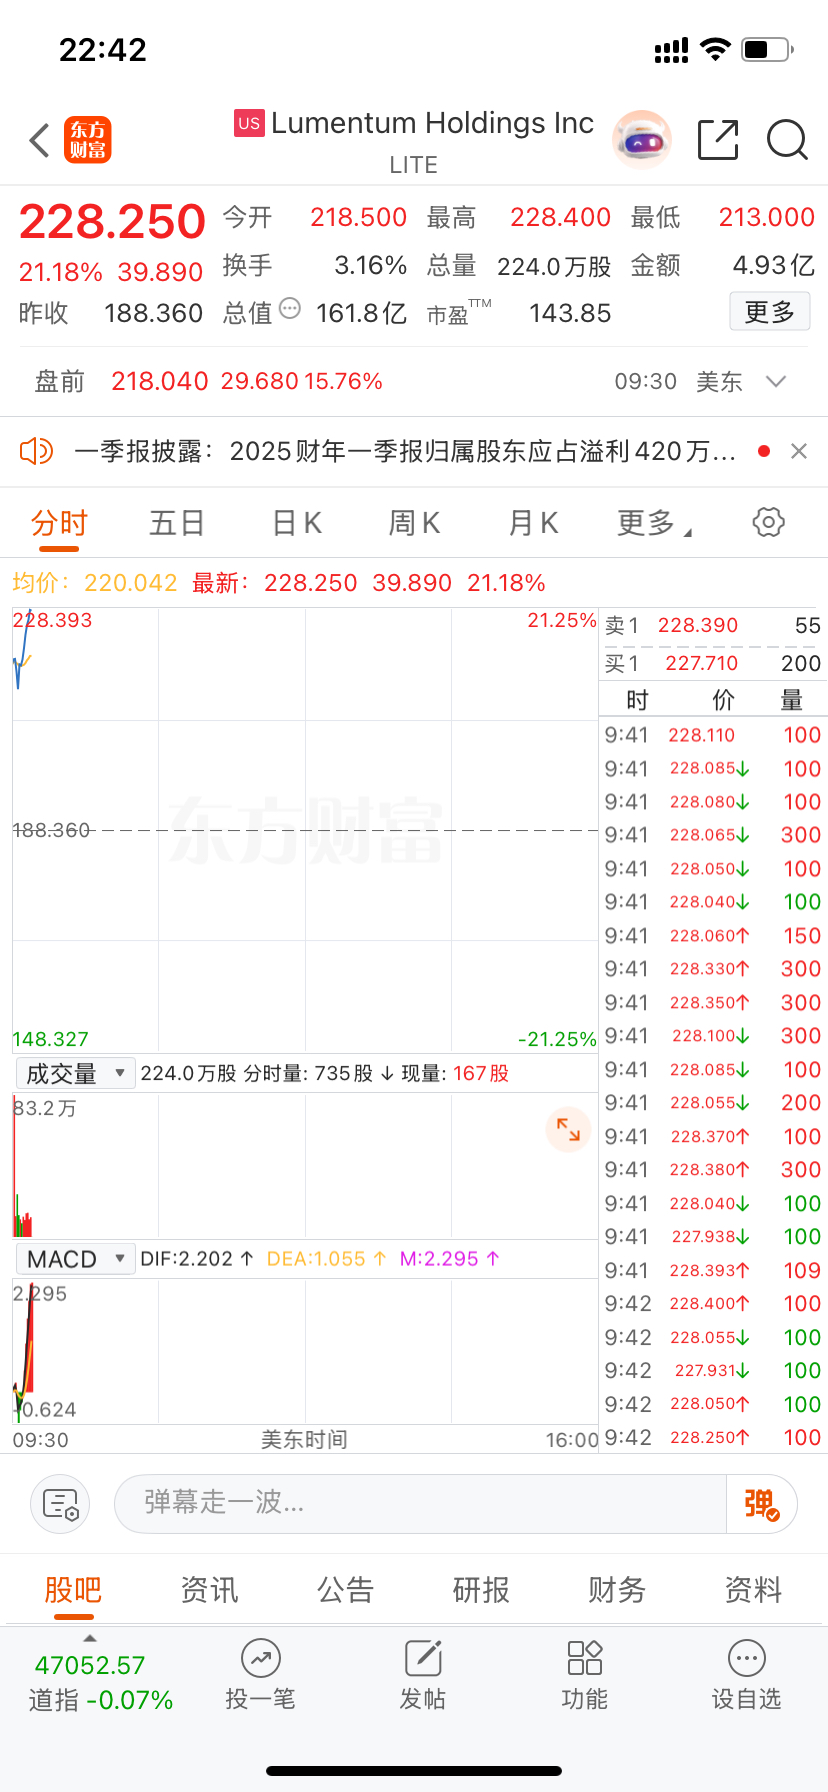This screenshot has width=828, height=1792.
Task: Open the search magnifier icon
Action: tap(787, 140)
